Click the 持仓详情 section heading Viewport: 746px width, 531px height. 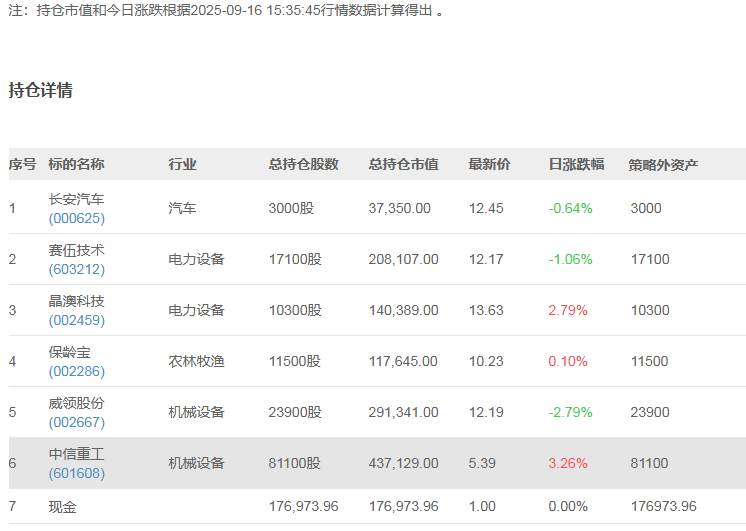click(x=40, y=90)
